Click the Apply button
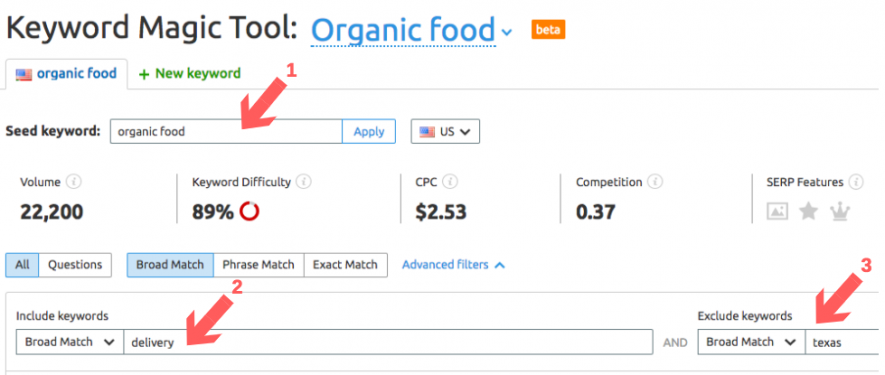The image size is (885, 375). coord(369,132)
